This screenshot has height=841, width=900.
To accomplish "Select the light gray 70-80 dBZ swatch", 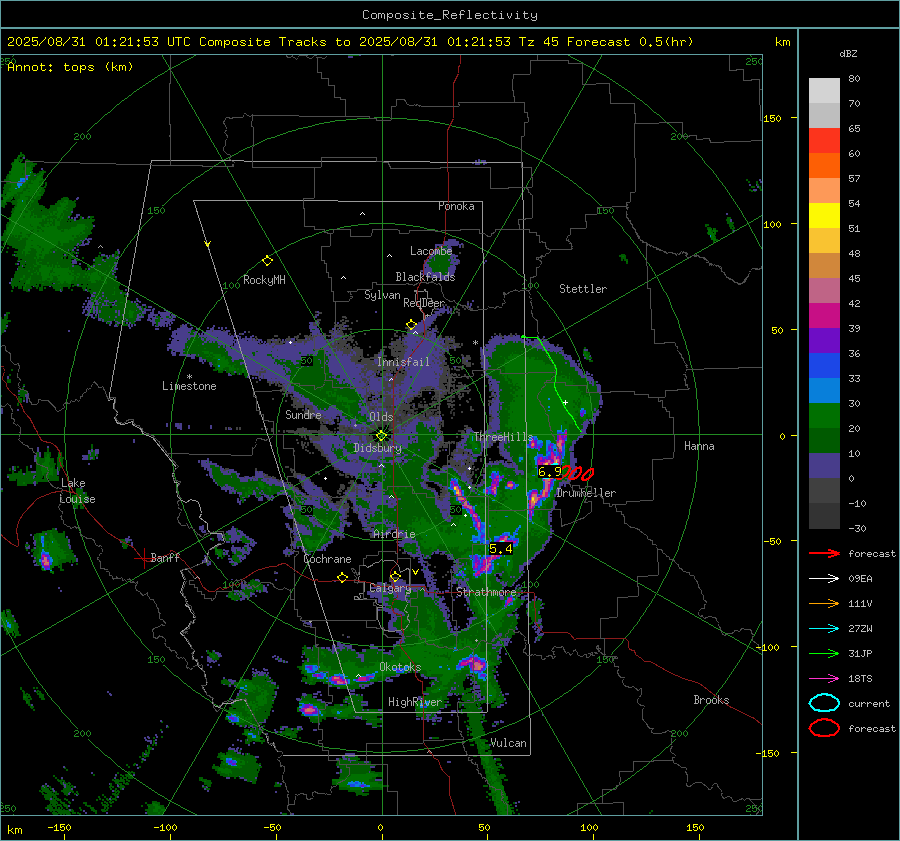I will (824, 91).
